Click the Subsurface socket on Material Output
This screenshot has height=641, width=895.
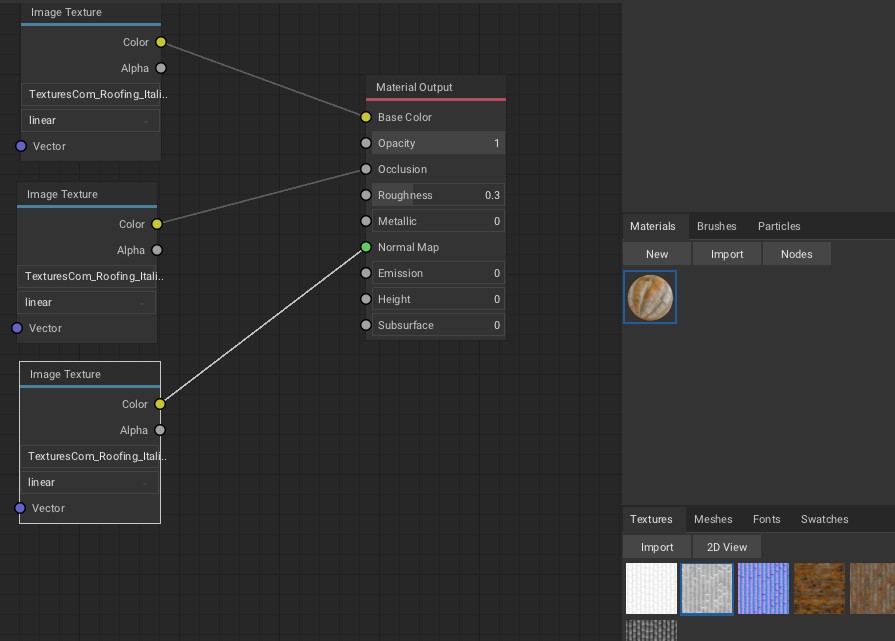pyautogui.click(x=366, y=325)
